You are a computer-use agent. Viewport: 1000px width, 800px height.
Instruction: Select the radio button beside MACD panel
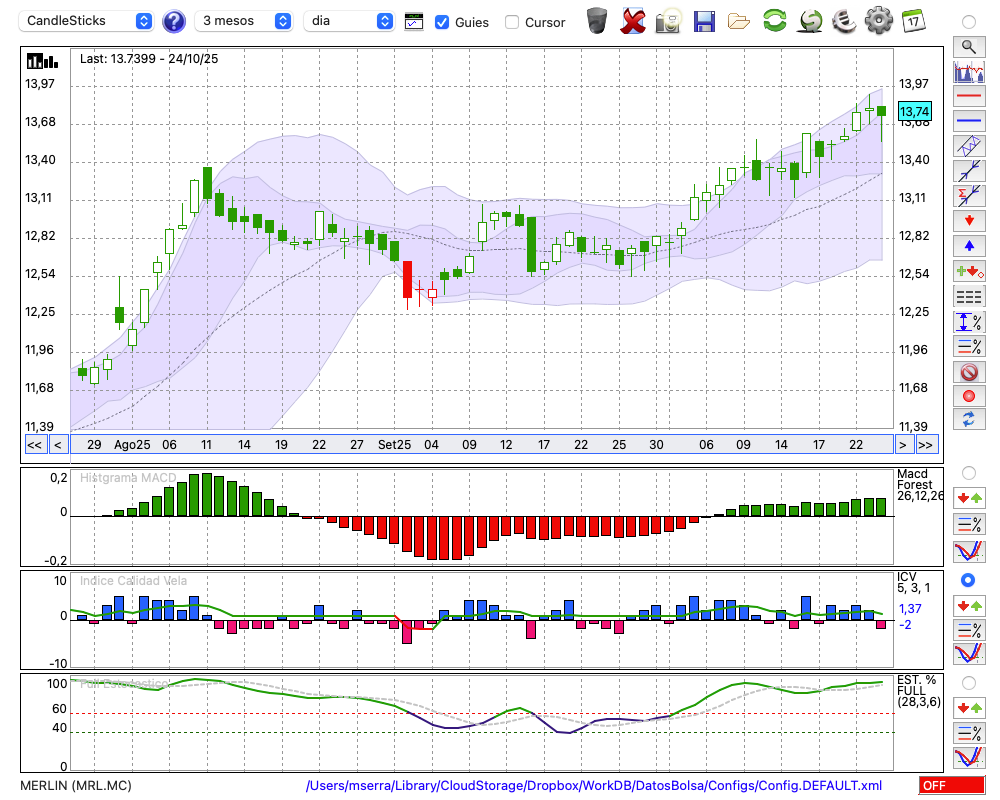point(967,472)
